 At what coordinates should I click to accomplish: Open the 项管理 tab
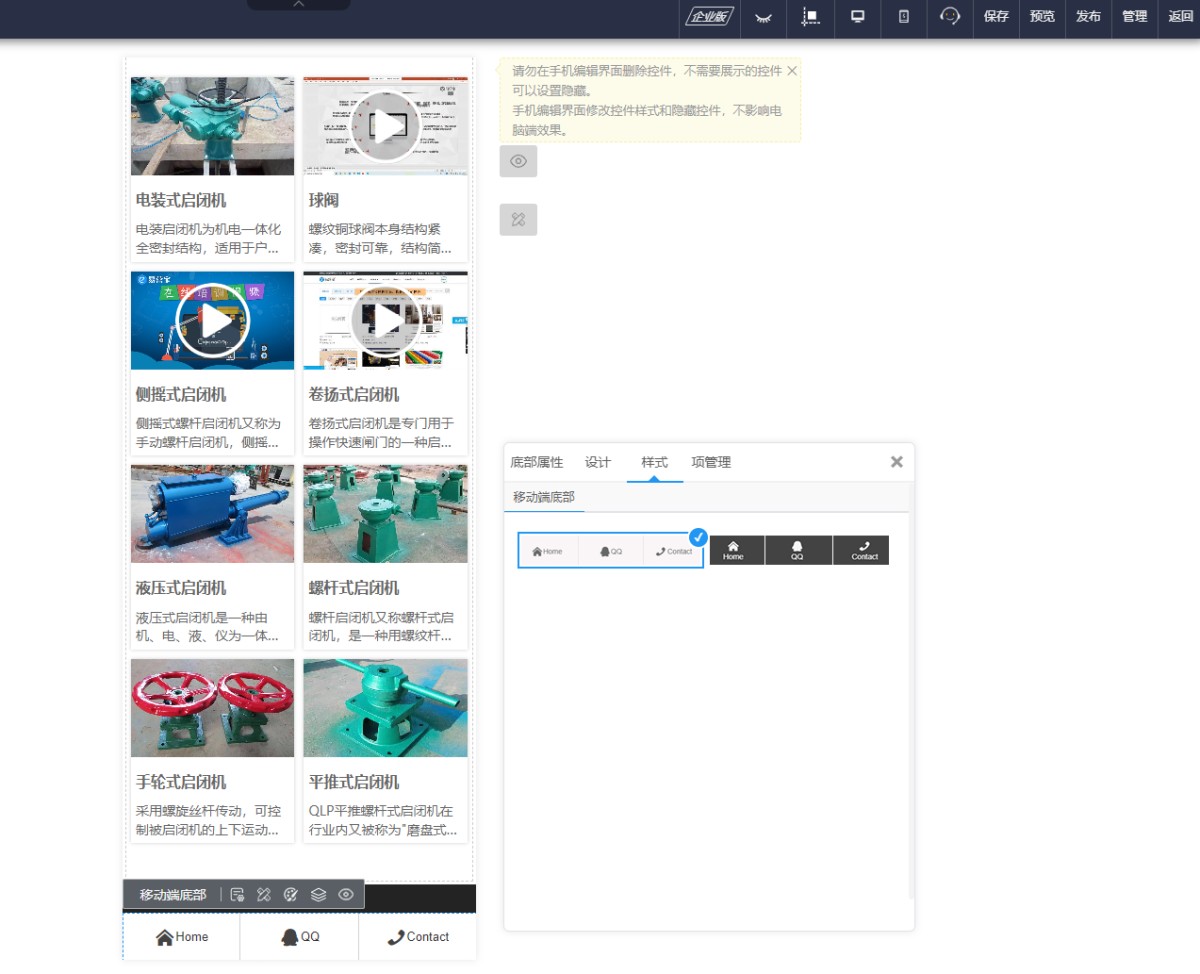coord(711,462)
